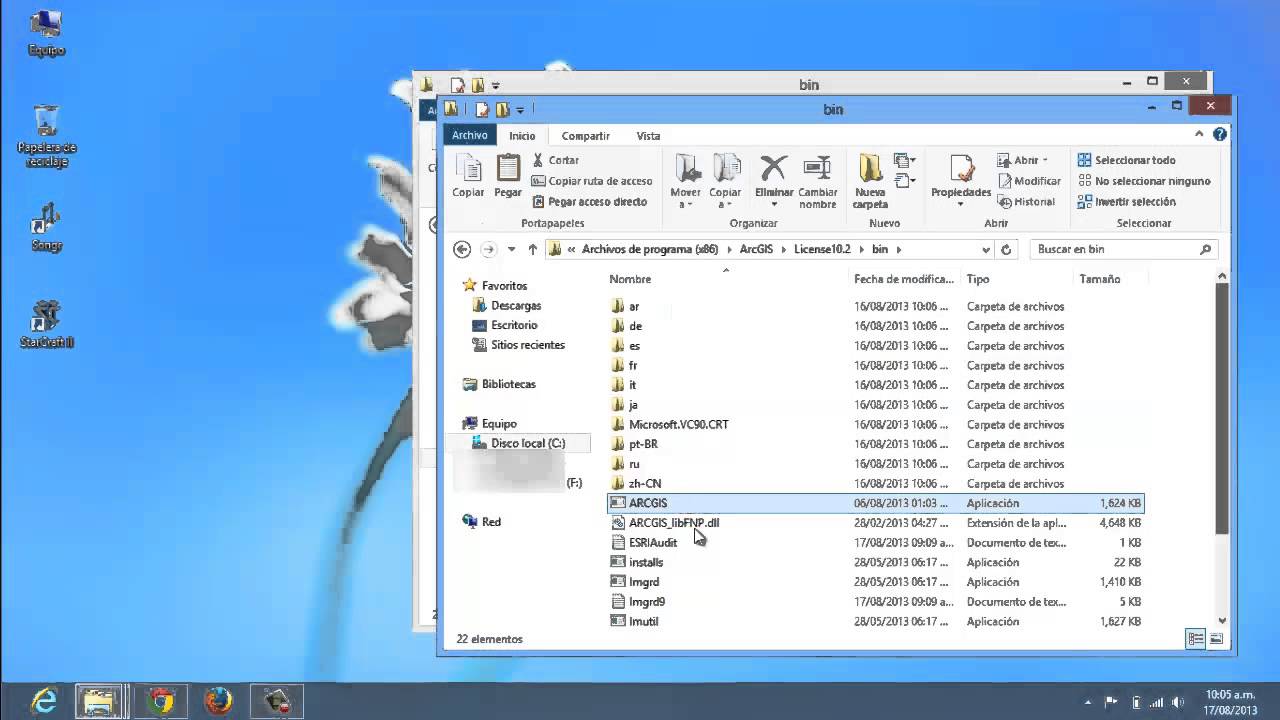Viewport: 1280px width, 720px height.
Task: Switch to the Vista tab
Action: (x=648, y=135)
